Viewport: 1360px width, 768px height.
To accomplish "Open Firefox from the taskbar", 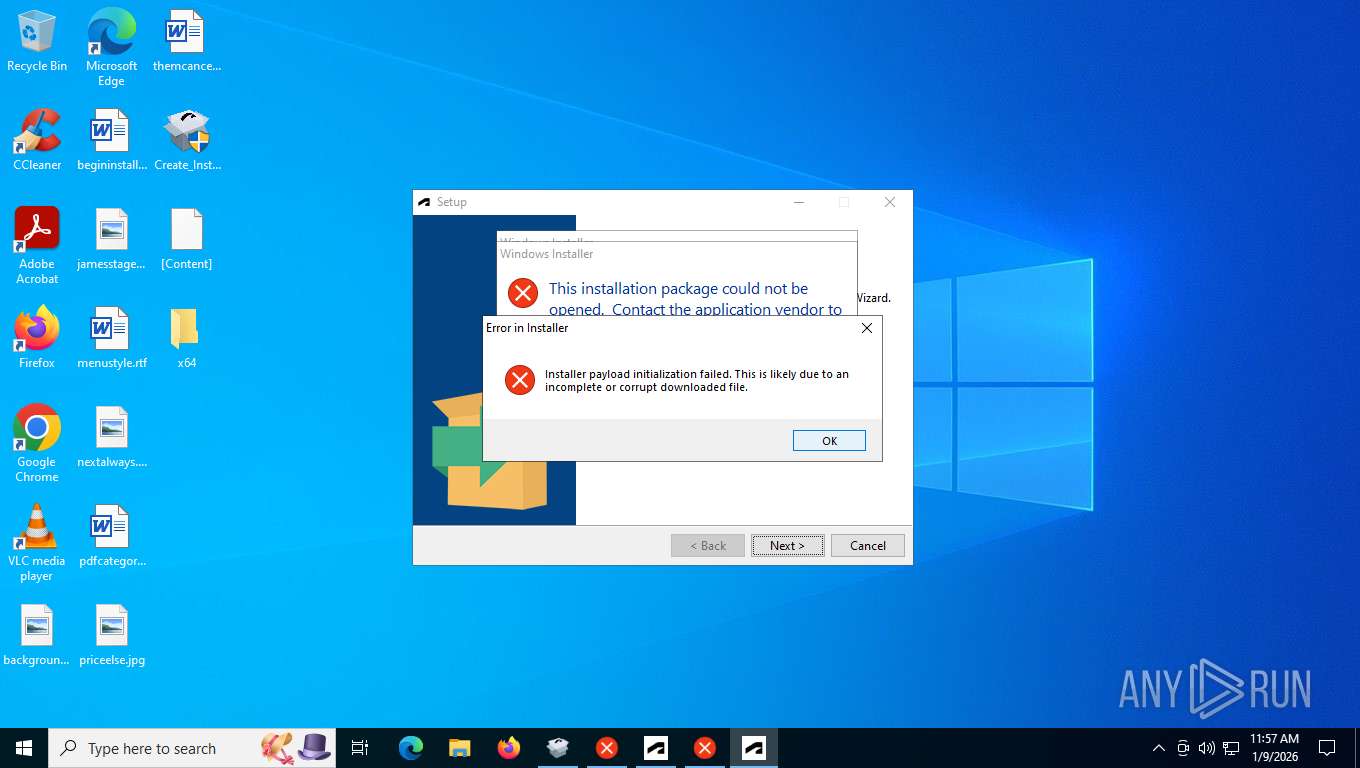I will pos(509,748).
